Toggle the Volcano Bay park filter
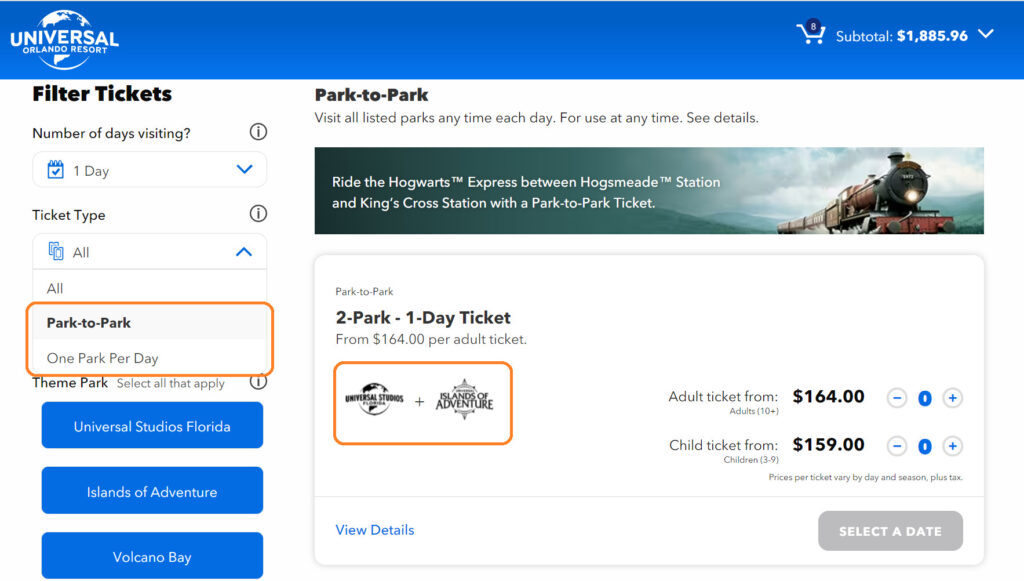Screen dimensions: 1024x581 point(152,556)
